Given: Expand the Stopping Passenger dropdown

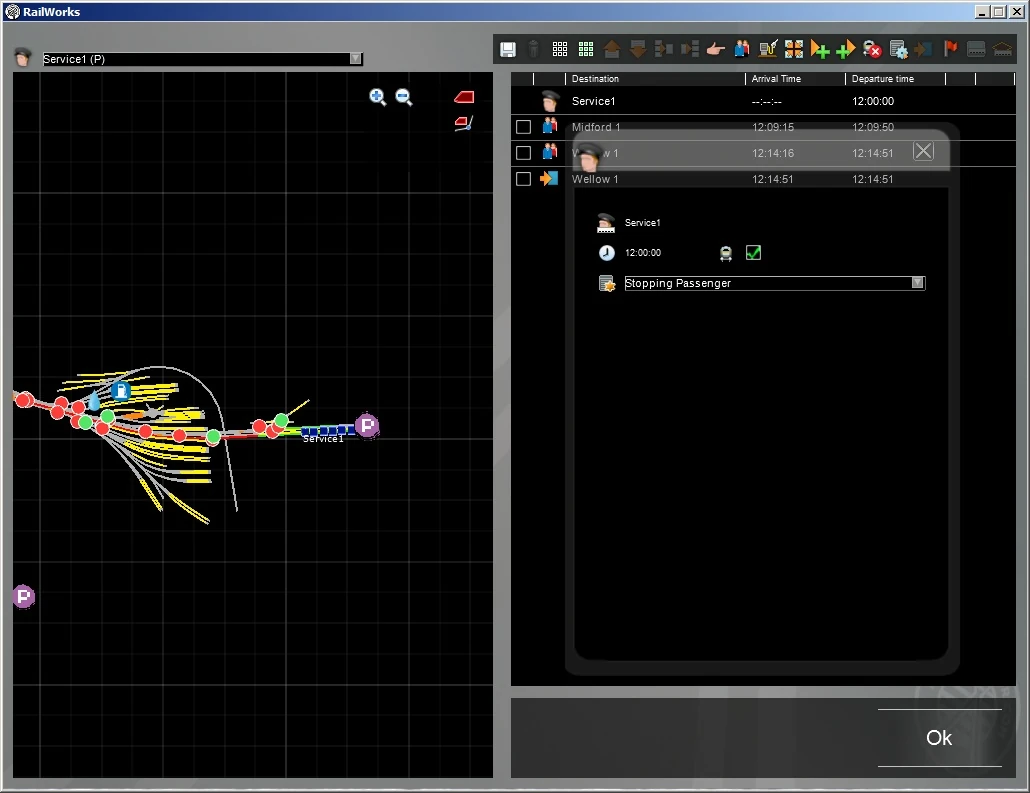Looking at the screenshot, I should [x=917, y=284].
